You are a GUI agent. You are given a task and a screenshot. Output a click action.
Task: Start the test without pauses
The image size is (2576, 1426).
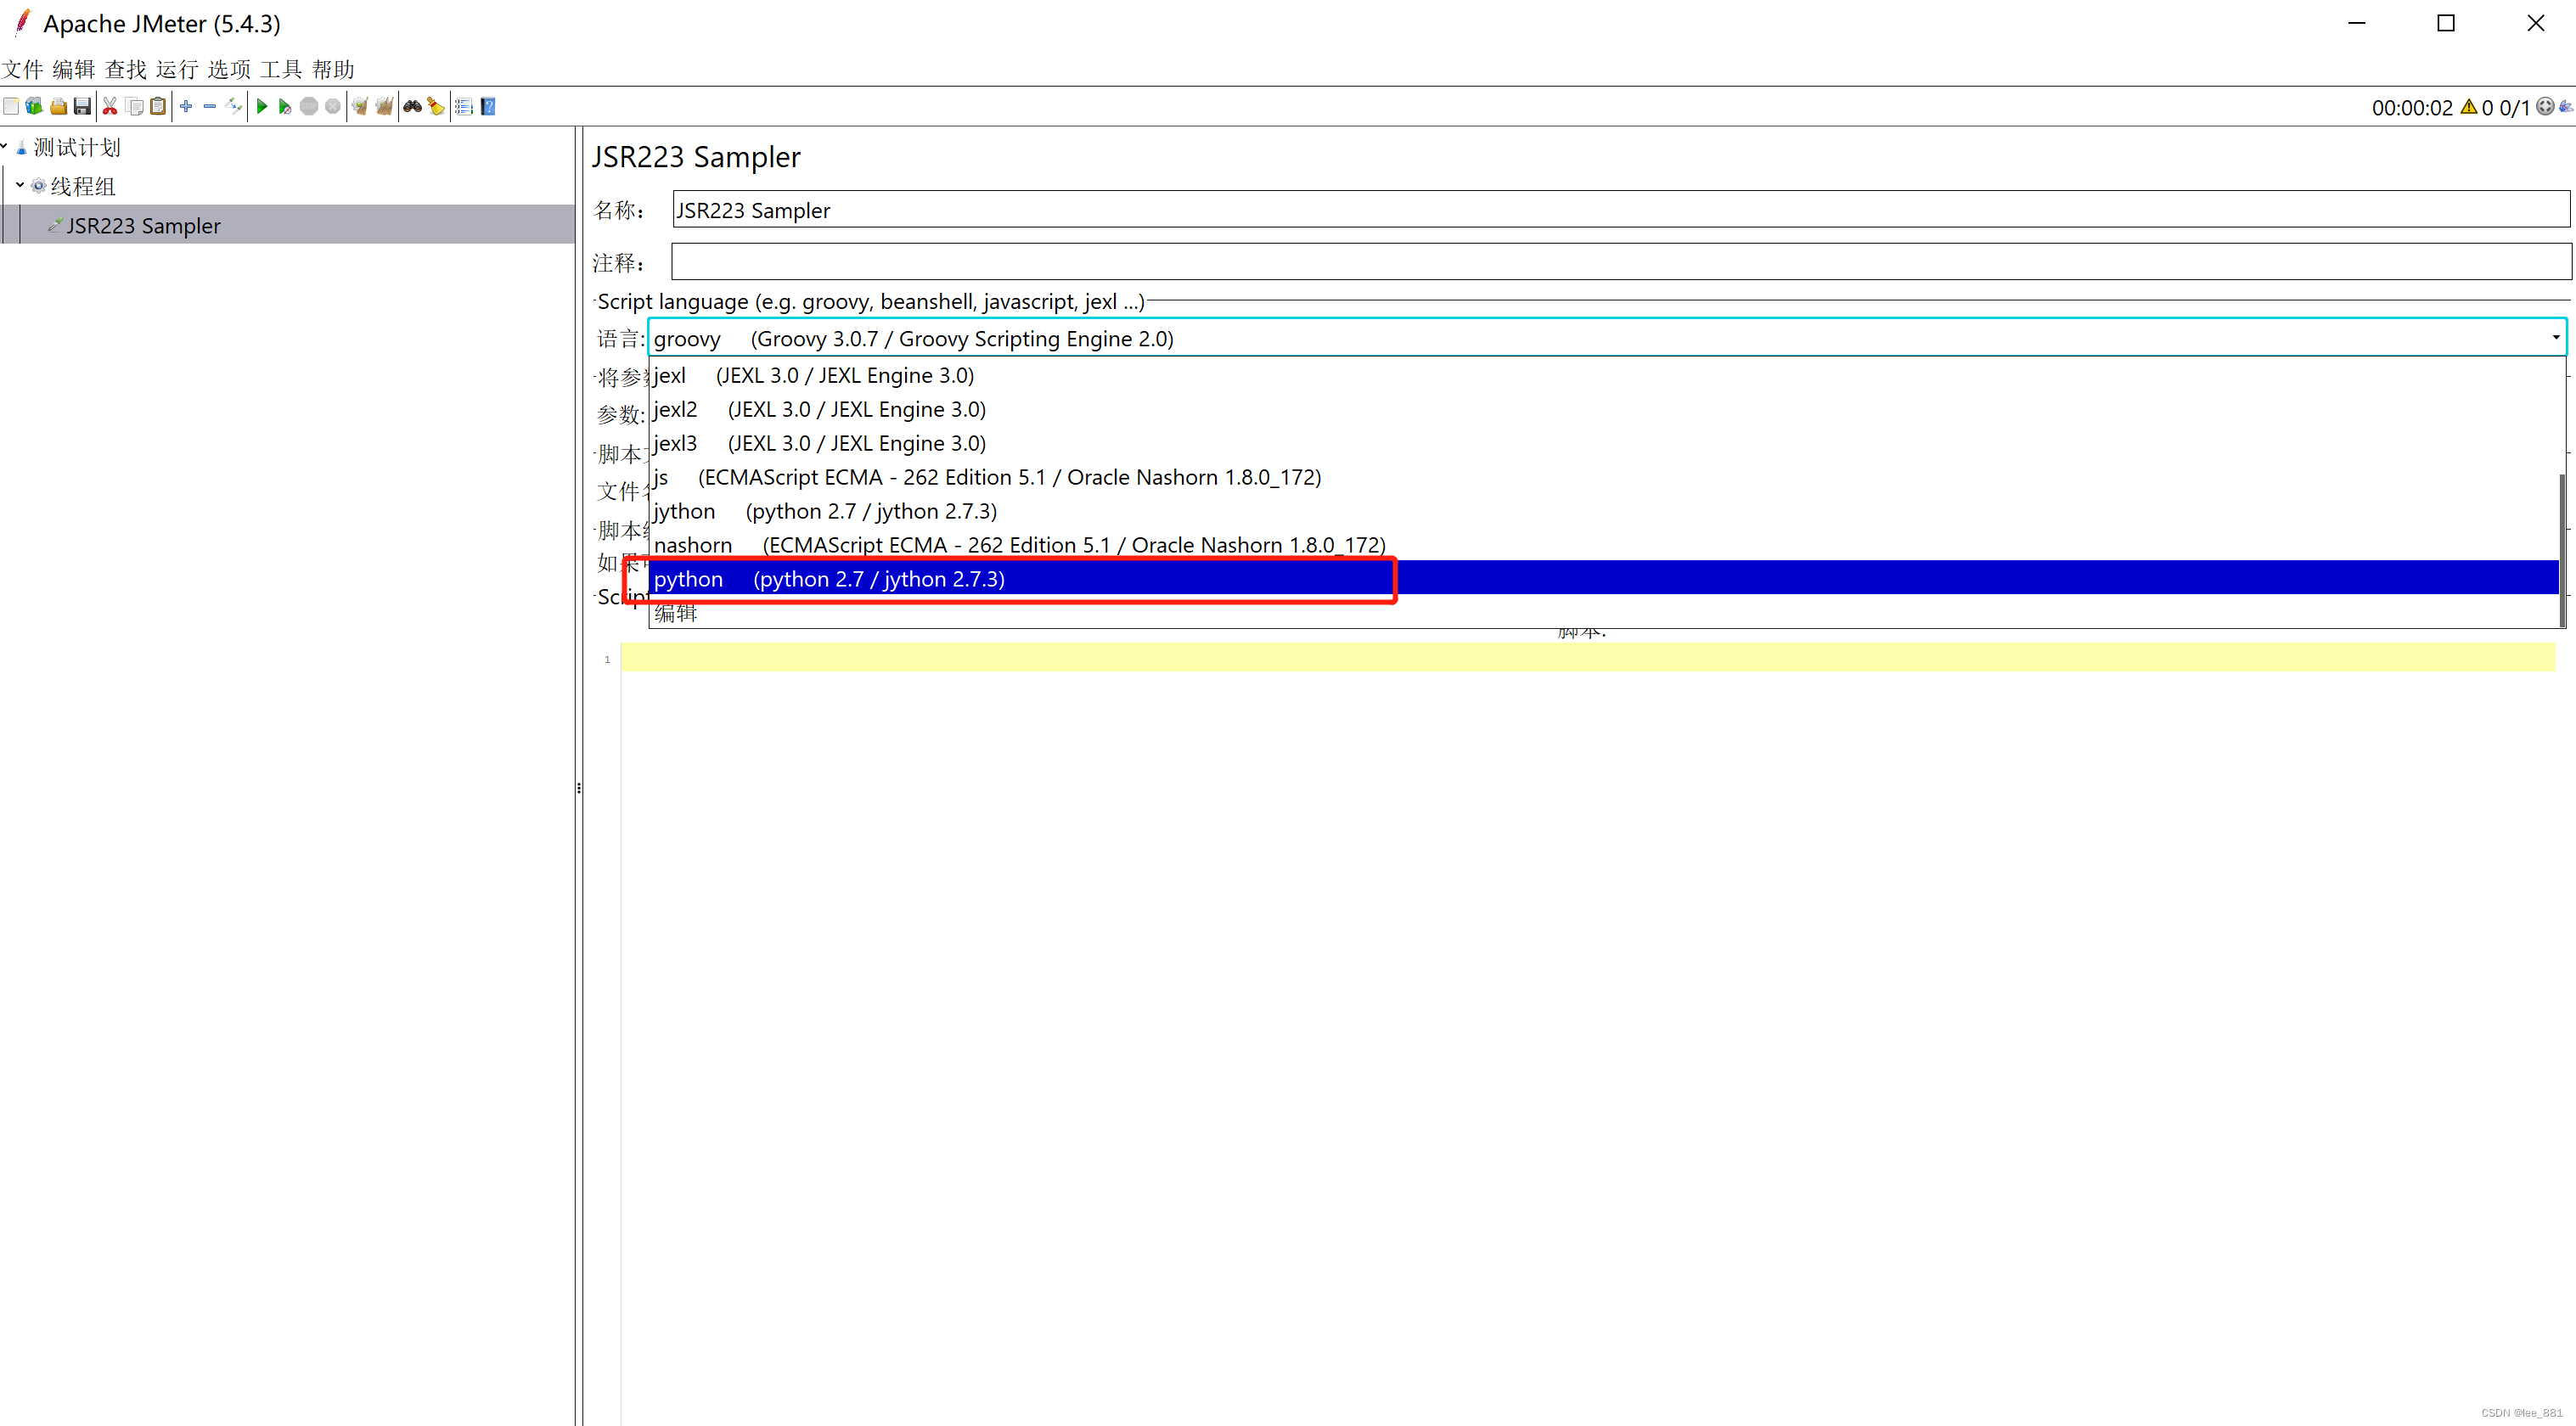coord(285,106)
